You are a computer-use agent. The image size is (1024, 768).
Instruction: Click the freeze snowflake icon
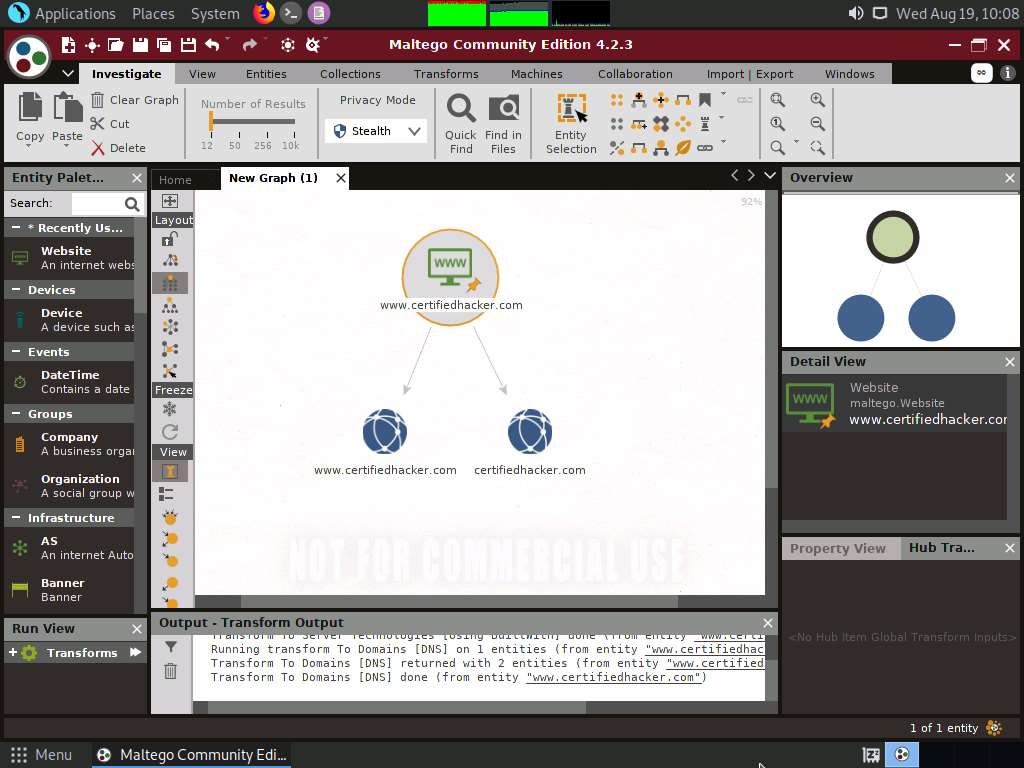tap(170, 409)
